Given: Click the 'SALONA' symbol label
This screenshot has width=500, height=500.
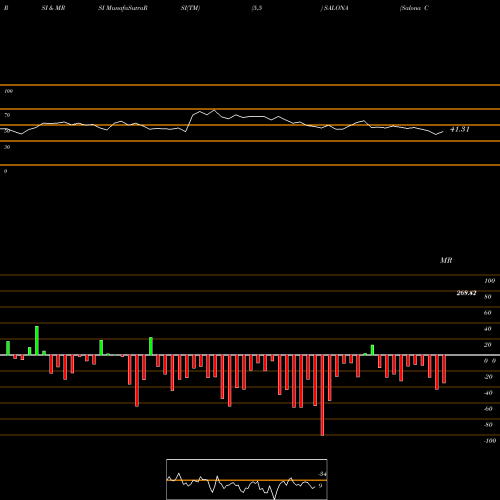Looking at the screenshot, I should [x=335, y=8].
